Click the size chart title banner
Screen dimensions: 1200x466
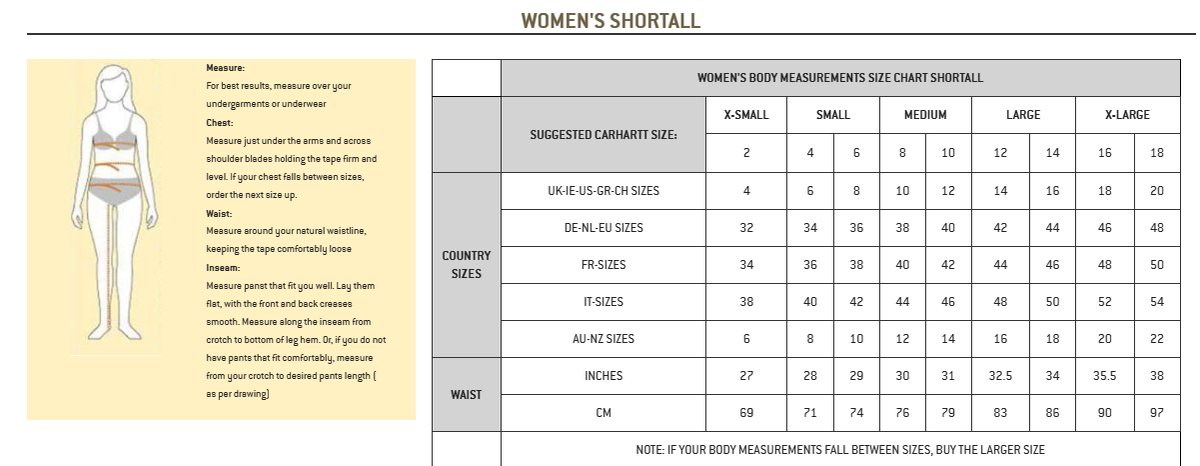[x=840, y=78]
